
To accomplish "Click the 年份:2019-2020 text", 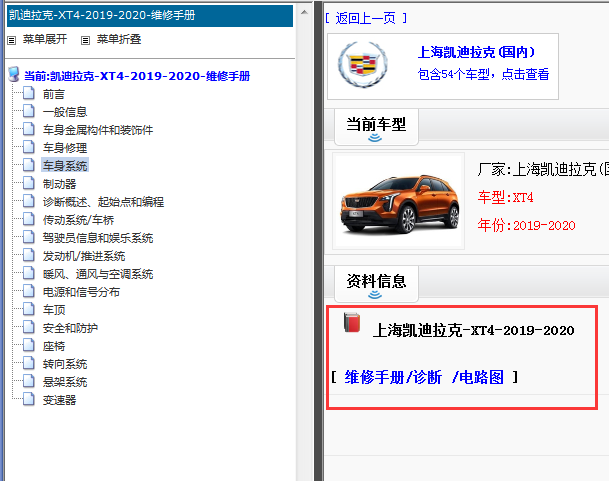I will (526, 225).
